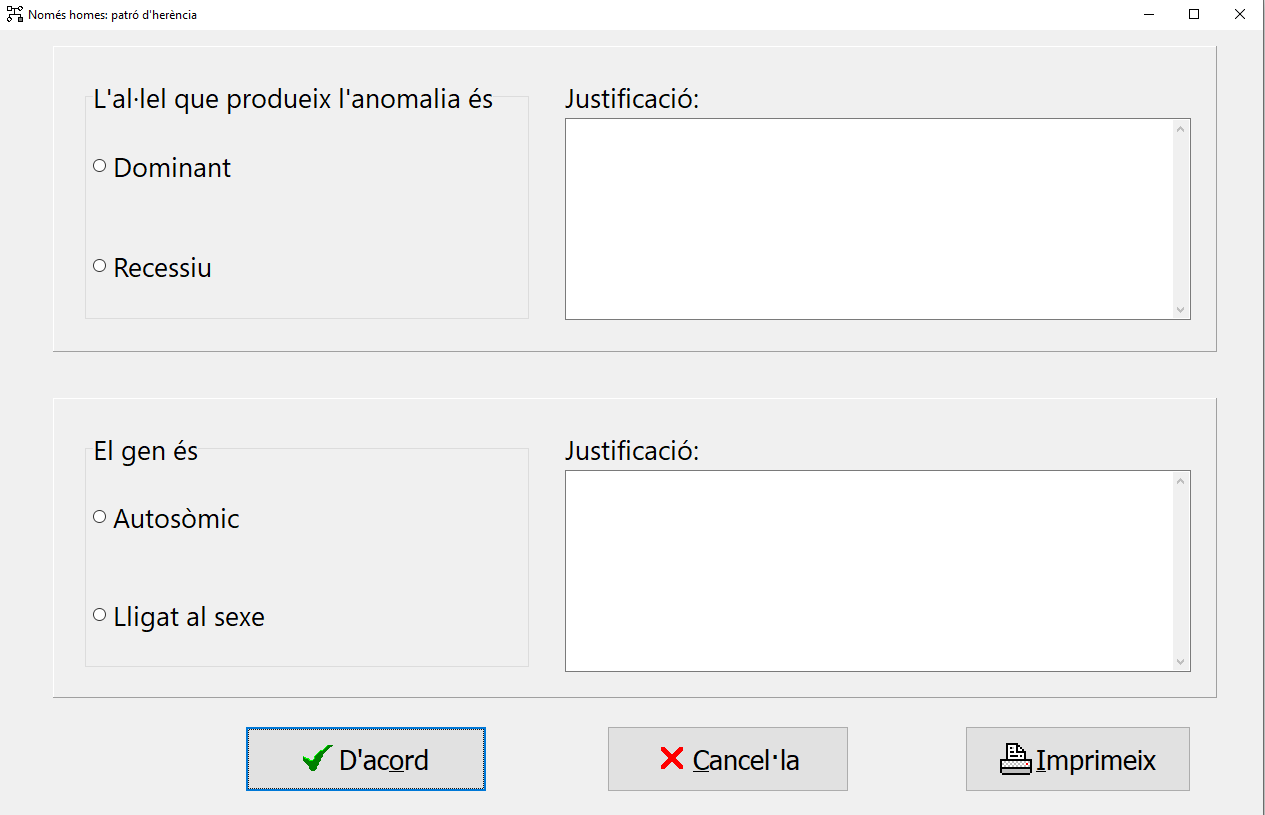Focus the allele justification text box
Screen dimensions: 1265x815
coord(869,219)
